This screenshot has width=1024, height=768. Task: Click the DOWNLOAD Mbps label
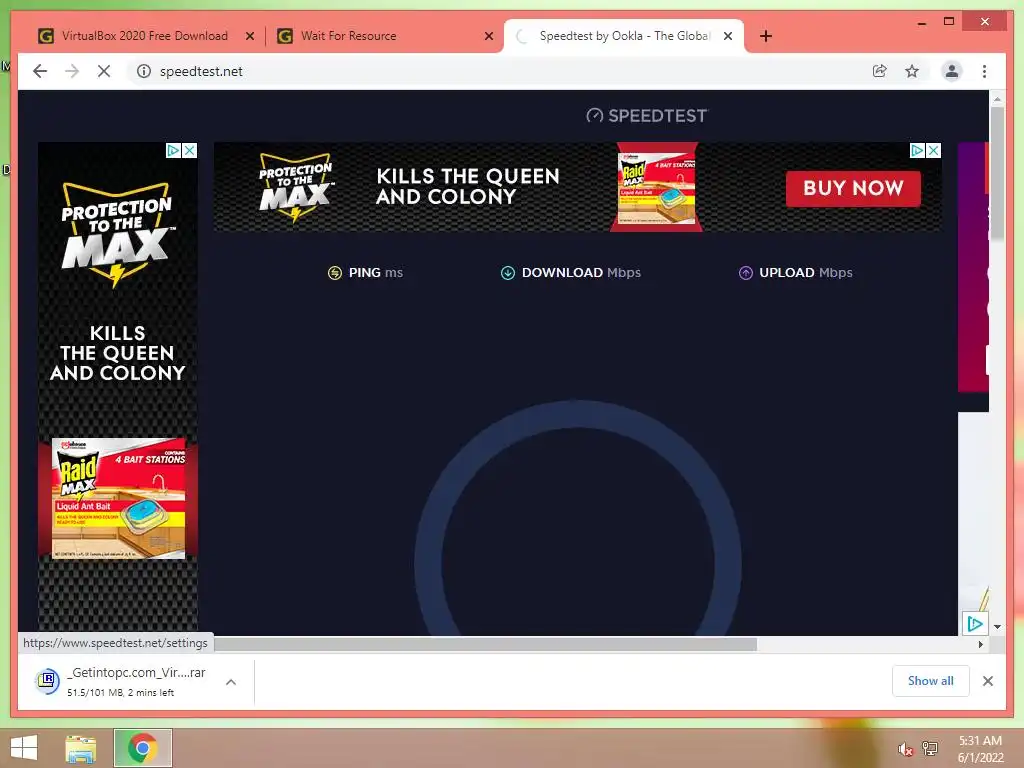pyautogui.click(x=581, y=272)
